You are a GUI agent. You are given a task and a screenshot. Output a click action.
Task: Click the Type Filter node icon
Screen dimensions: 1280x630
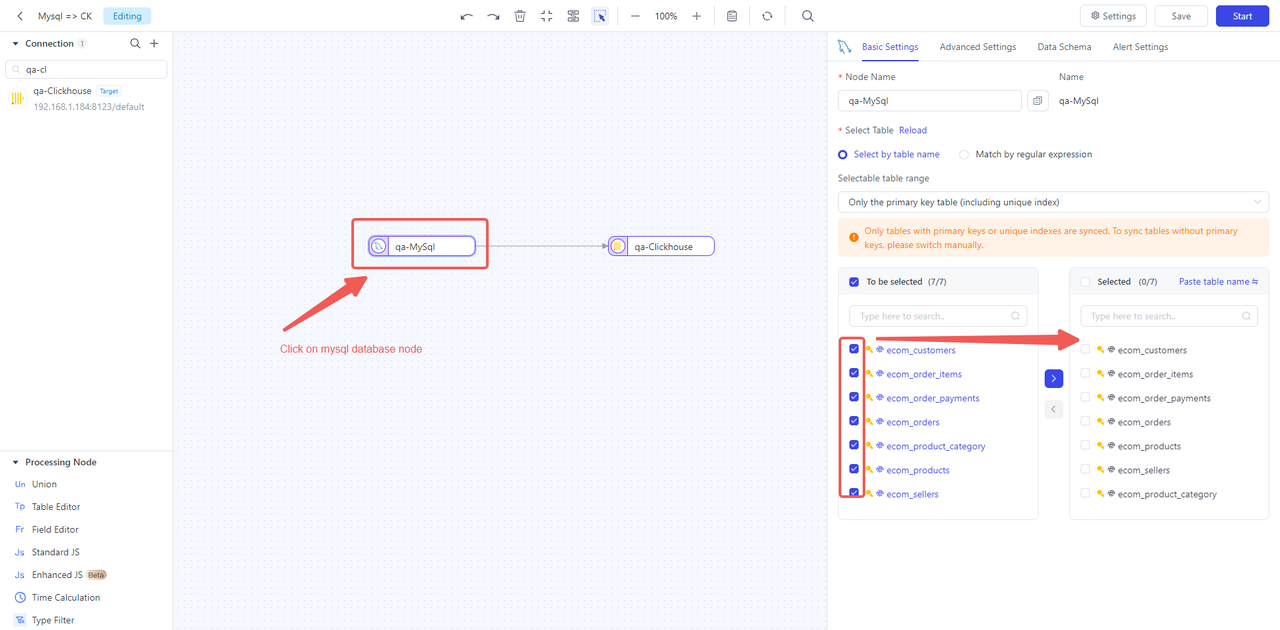point(20,620)
